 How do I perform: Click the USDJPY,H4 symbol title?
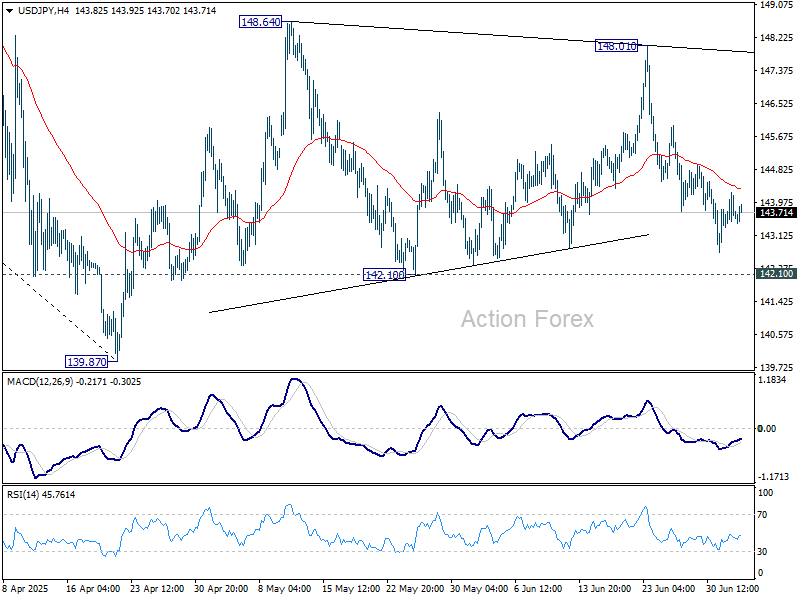43,11
